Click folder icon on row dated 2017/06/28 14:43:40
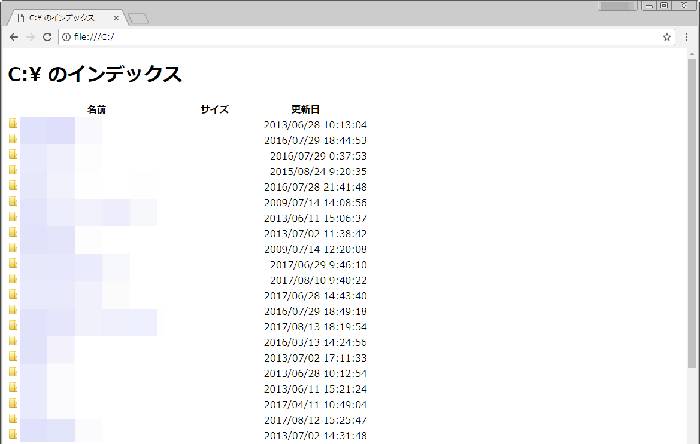700x444 pixels. pyautogui.click(x=13, y=295)
